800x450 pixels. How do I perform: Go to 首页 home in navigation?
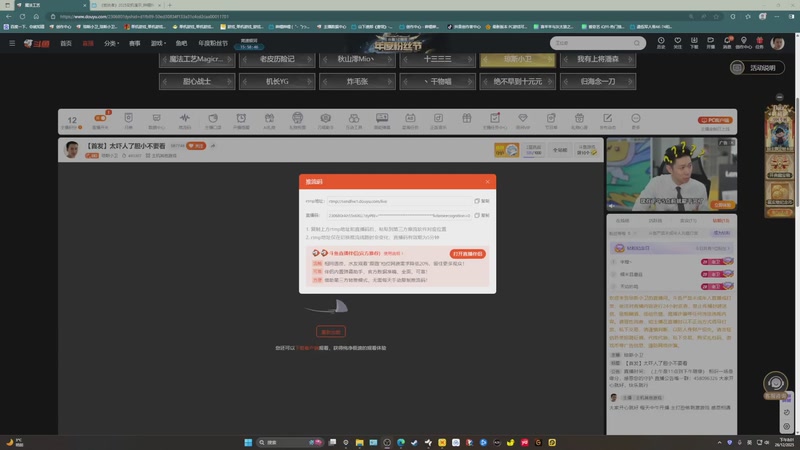tap(66, 43)
